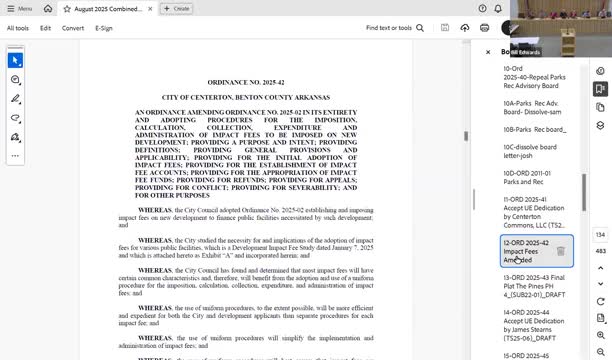612x360 pixels.
Task: Zoom out with the minus magnifier
Action: [x=600, y=352]
